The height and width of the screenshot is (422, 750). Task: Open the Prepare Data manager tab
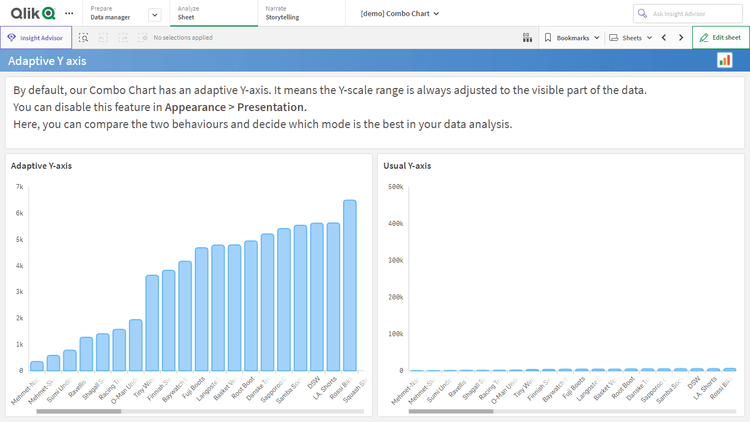click(x=110, y=13)
